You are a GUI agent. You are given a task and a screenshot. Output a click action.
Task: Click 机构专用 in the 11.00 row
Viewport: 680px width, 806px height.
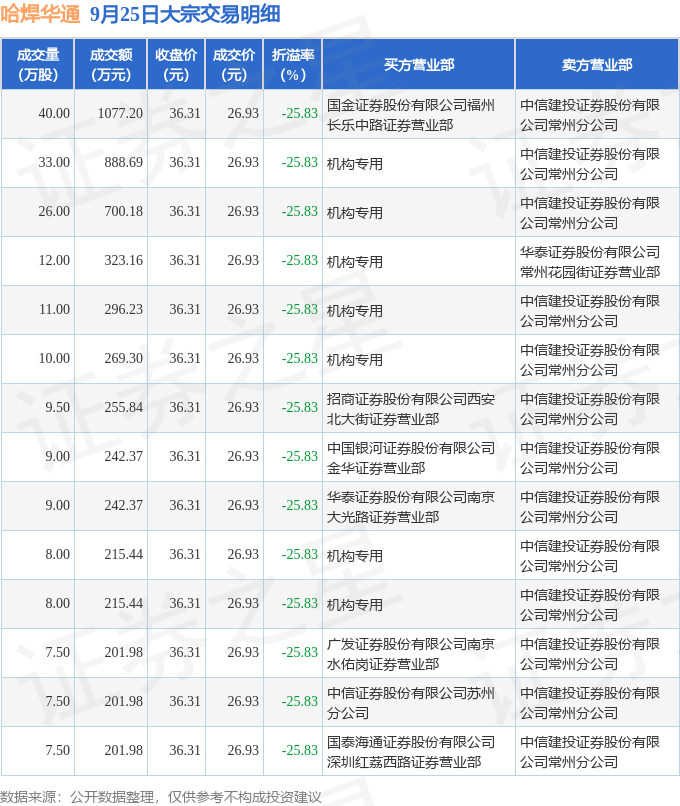[x=355, y=311]
